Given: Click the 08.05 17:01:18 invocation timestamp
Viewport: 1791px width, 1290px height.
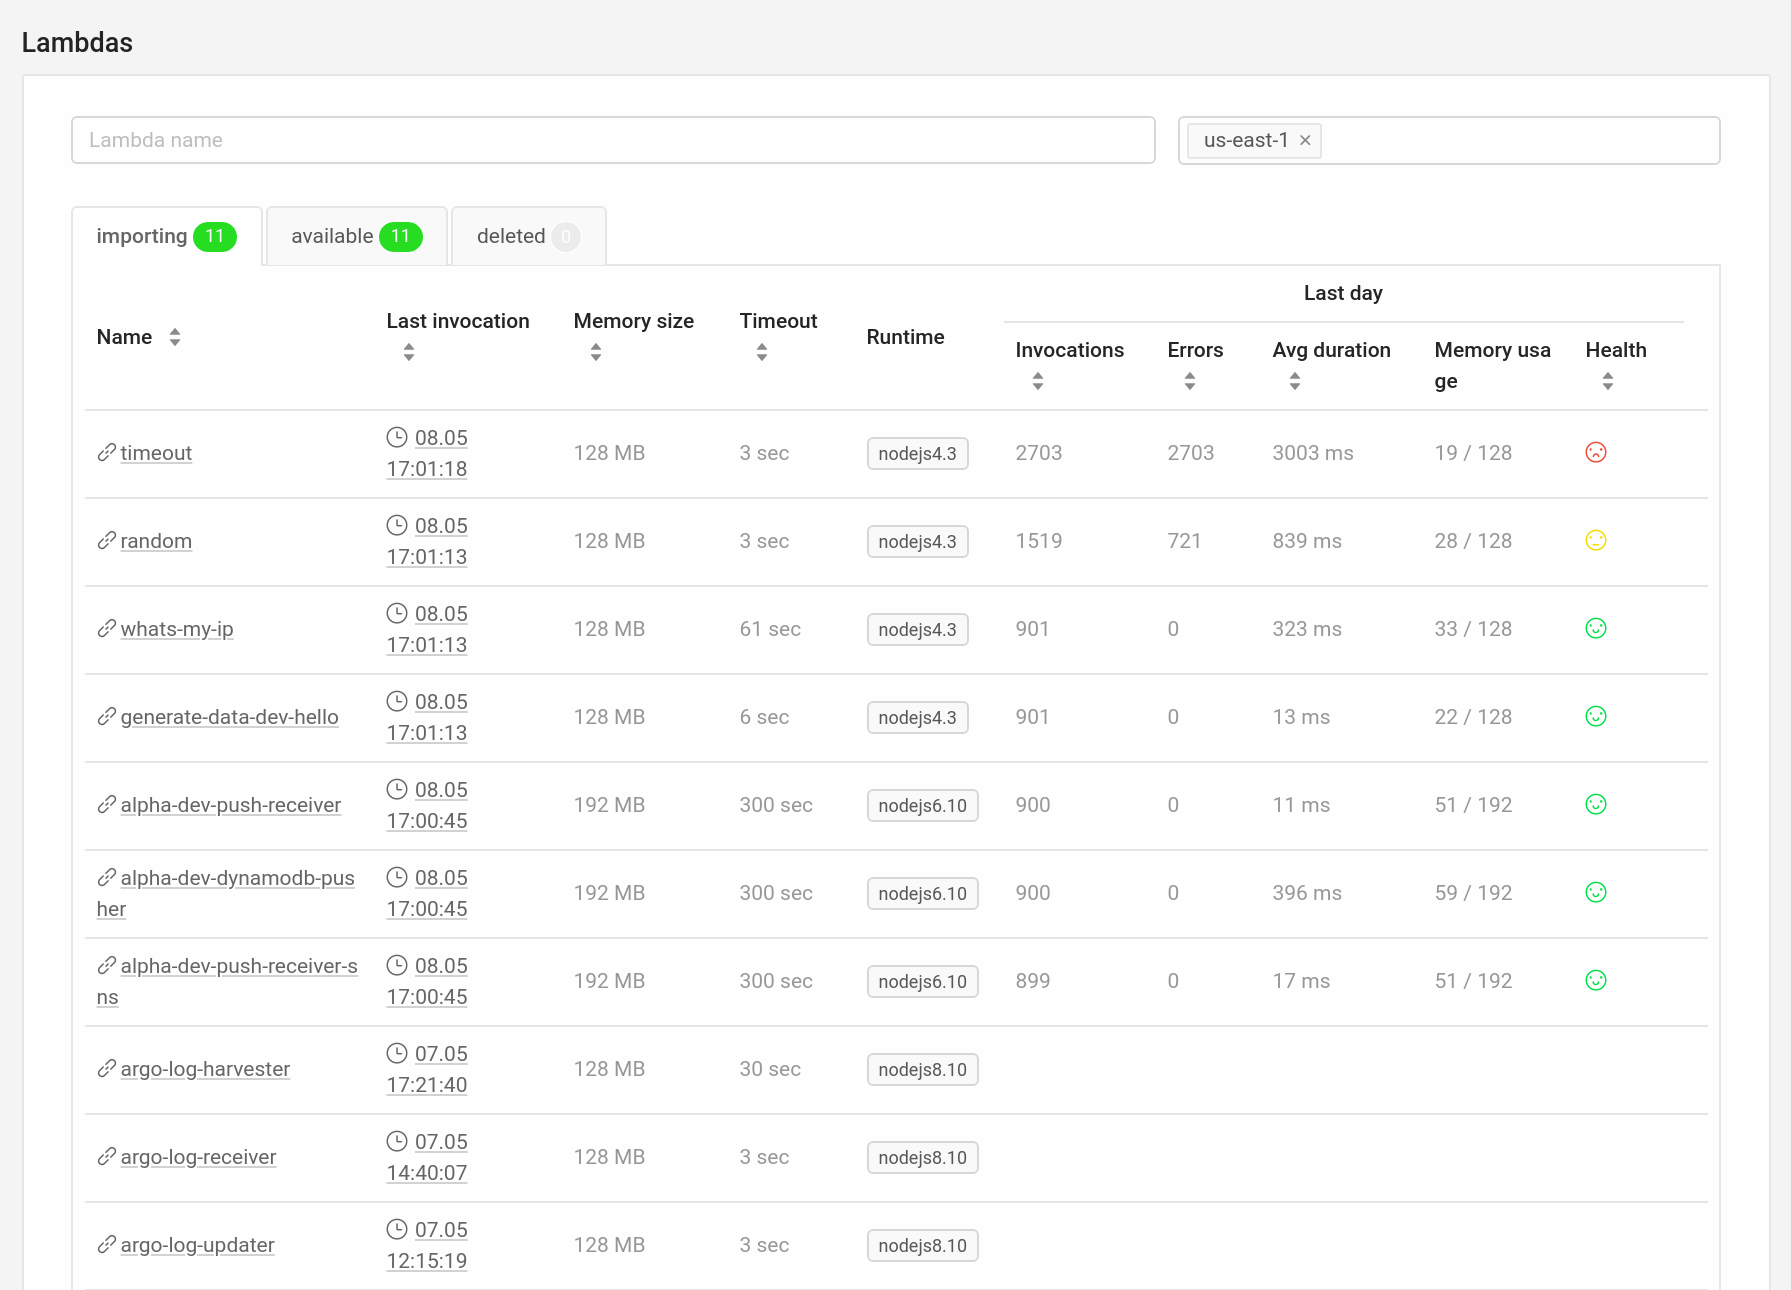Looking at the screenshot, I should tap(427, 453).
